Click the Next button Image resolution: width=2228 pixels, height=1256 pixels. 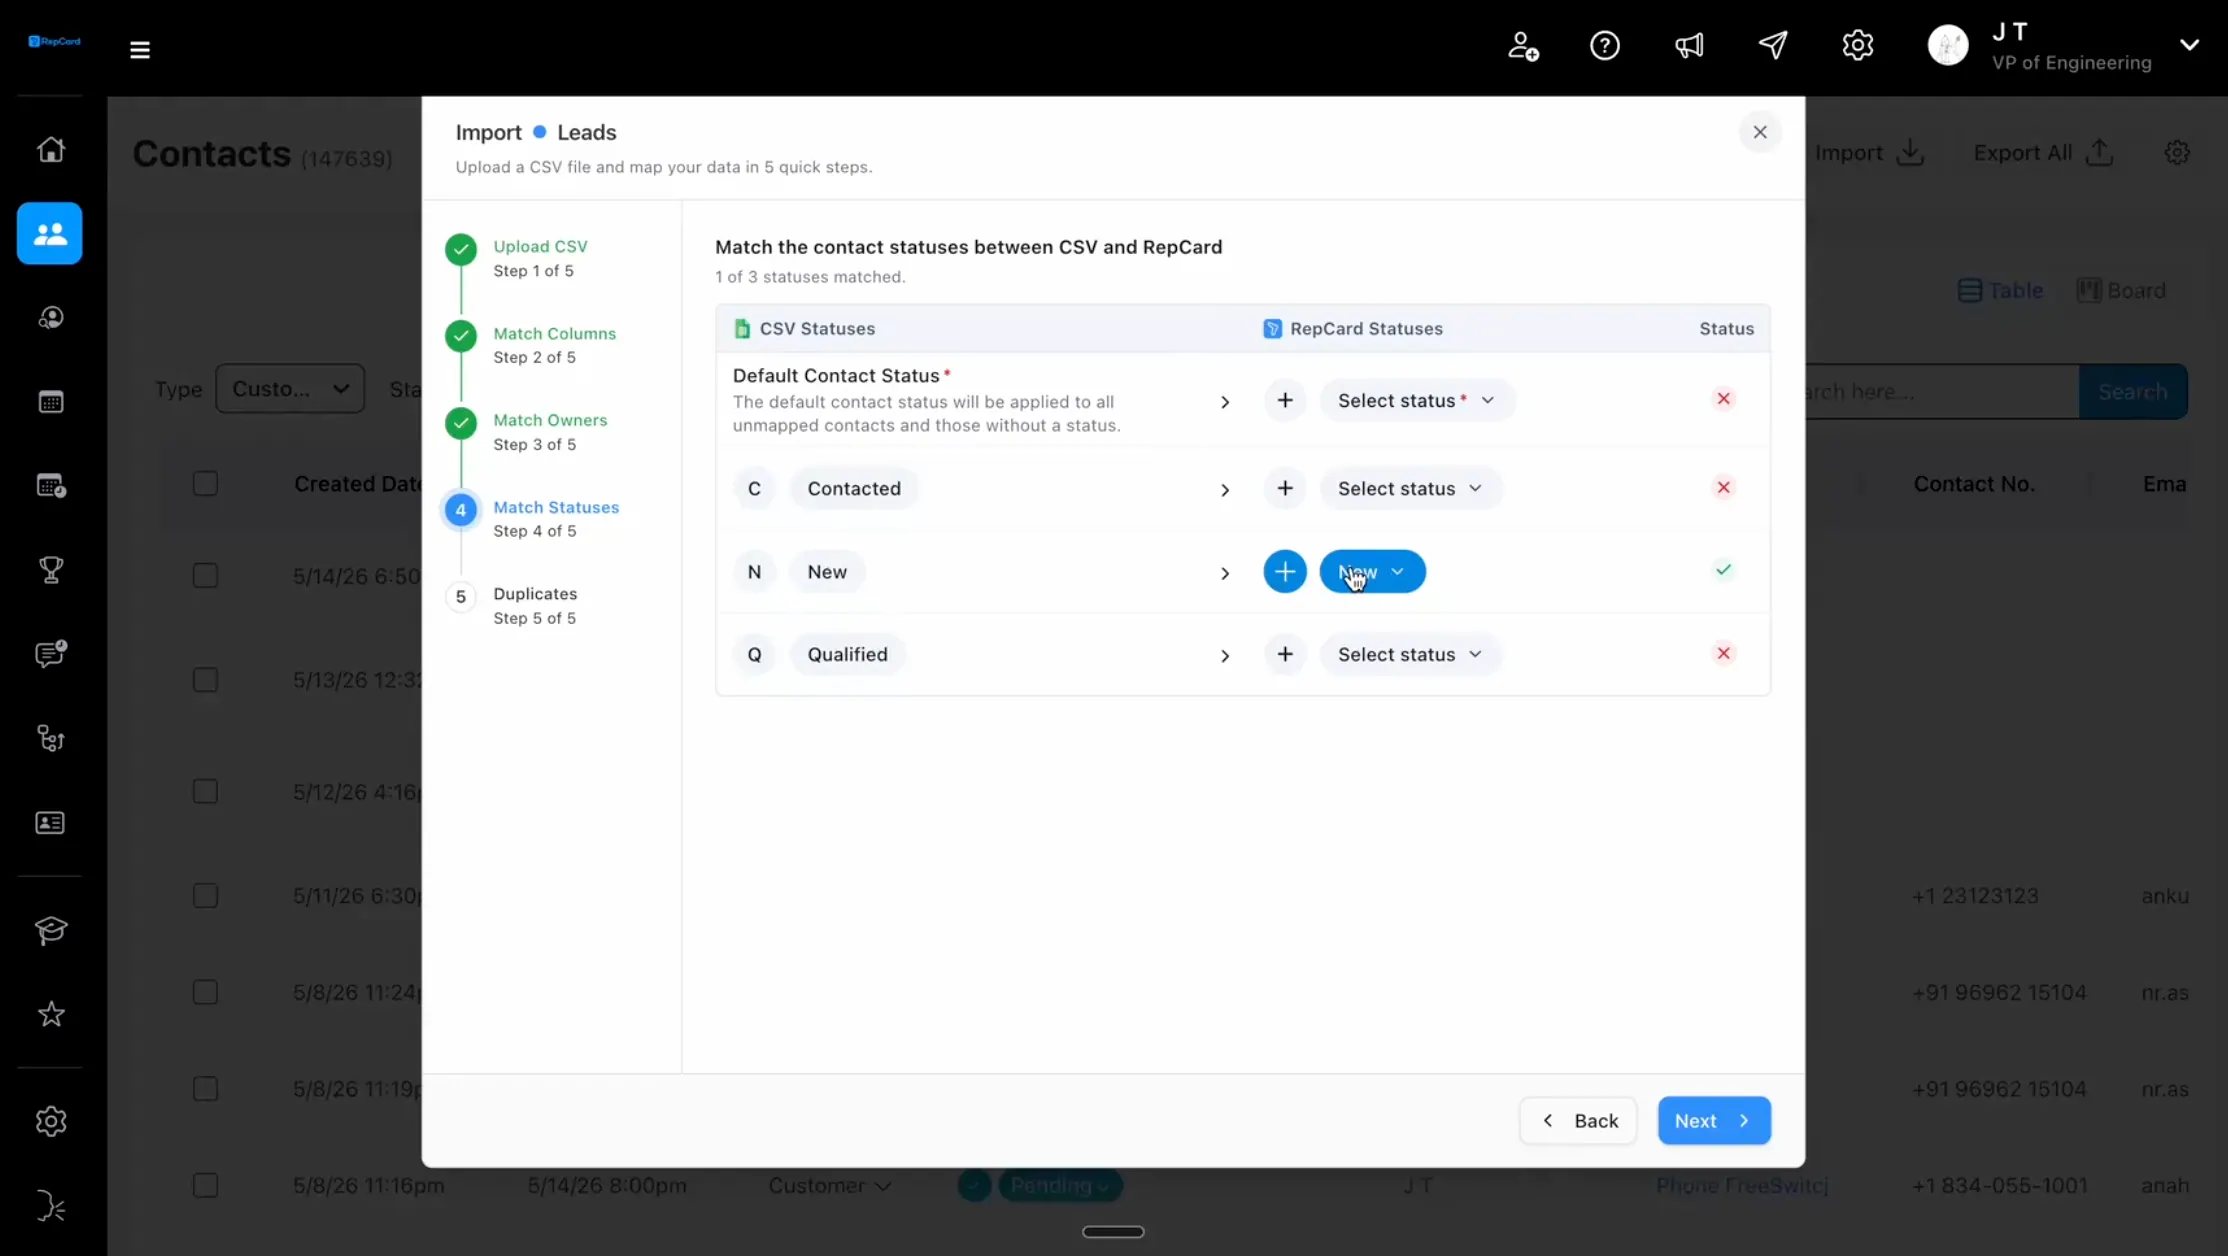pyautogui.click(x=1714, y=1121)
